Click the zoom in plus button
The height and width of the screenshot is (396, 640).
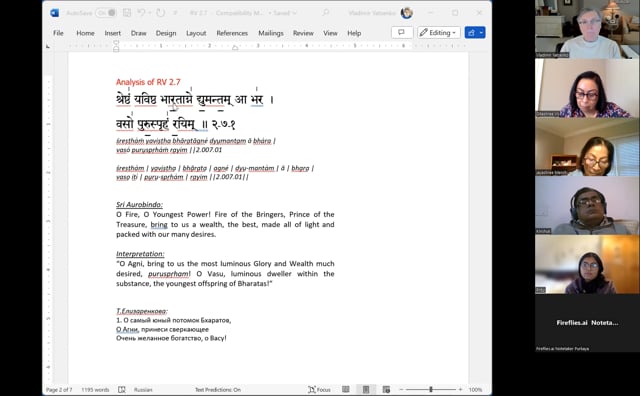(460, 389)
